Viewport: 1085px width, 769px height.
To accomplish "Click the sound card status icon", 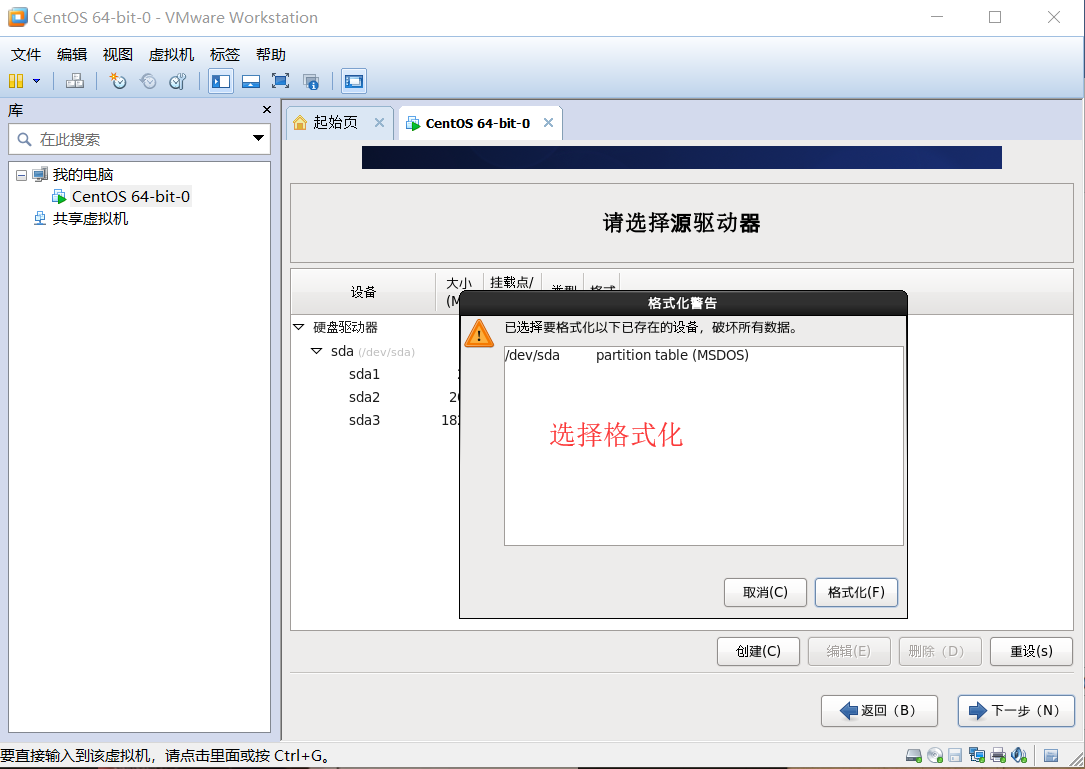I will [x=1019, y=755].
